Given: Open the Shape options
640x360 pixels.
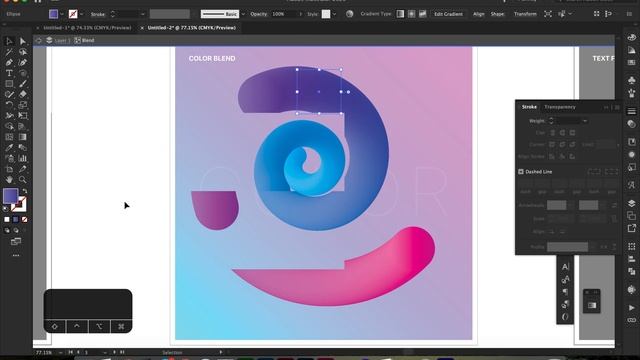Looking at the screenshot, I should pos(497,14).
